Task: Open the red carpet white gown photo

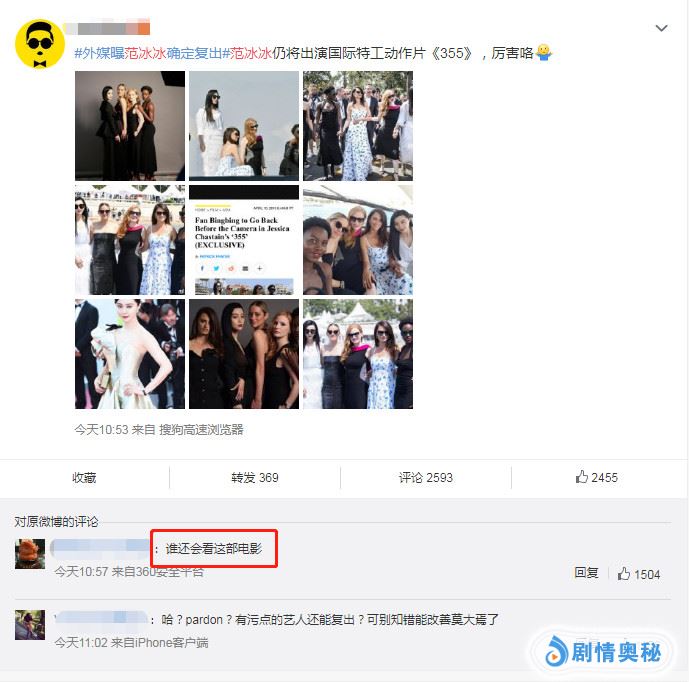Action: (x=130, y=354)
